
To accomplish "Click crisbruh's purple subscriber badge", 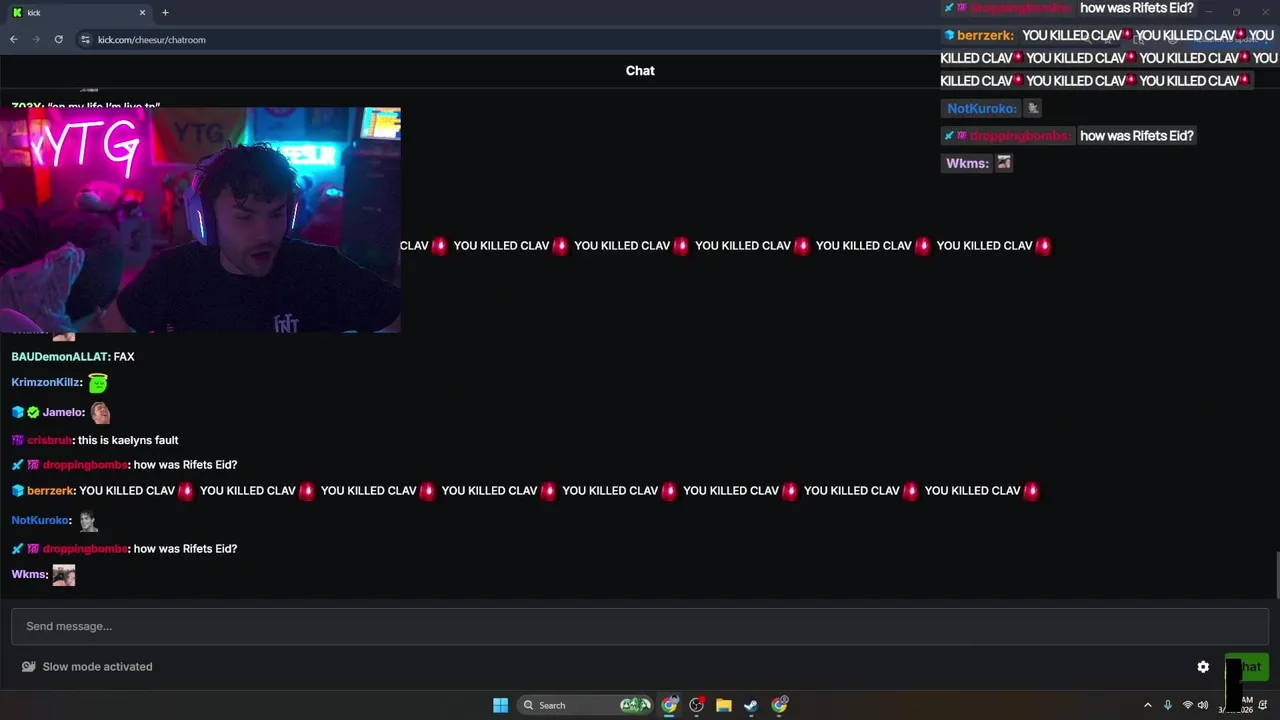I will (17, 440).
